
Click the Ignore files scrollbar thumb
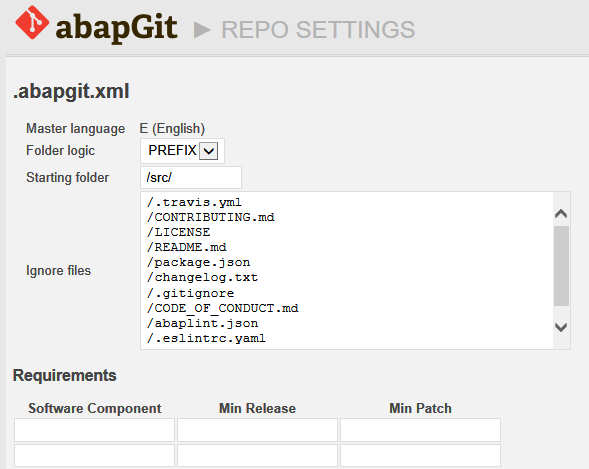pos(561,266)
